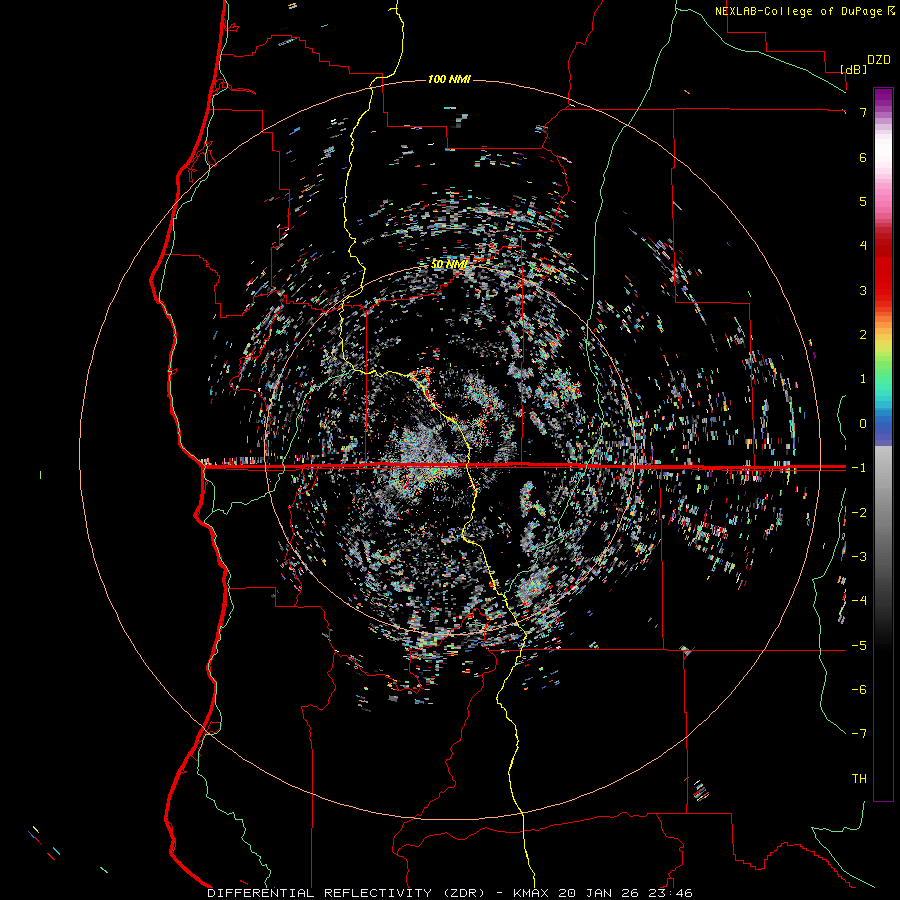Click the 1 value on the color scale
This screenshot has width=900, height=900.
coord(863,379)
